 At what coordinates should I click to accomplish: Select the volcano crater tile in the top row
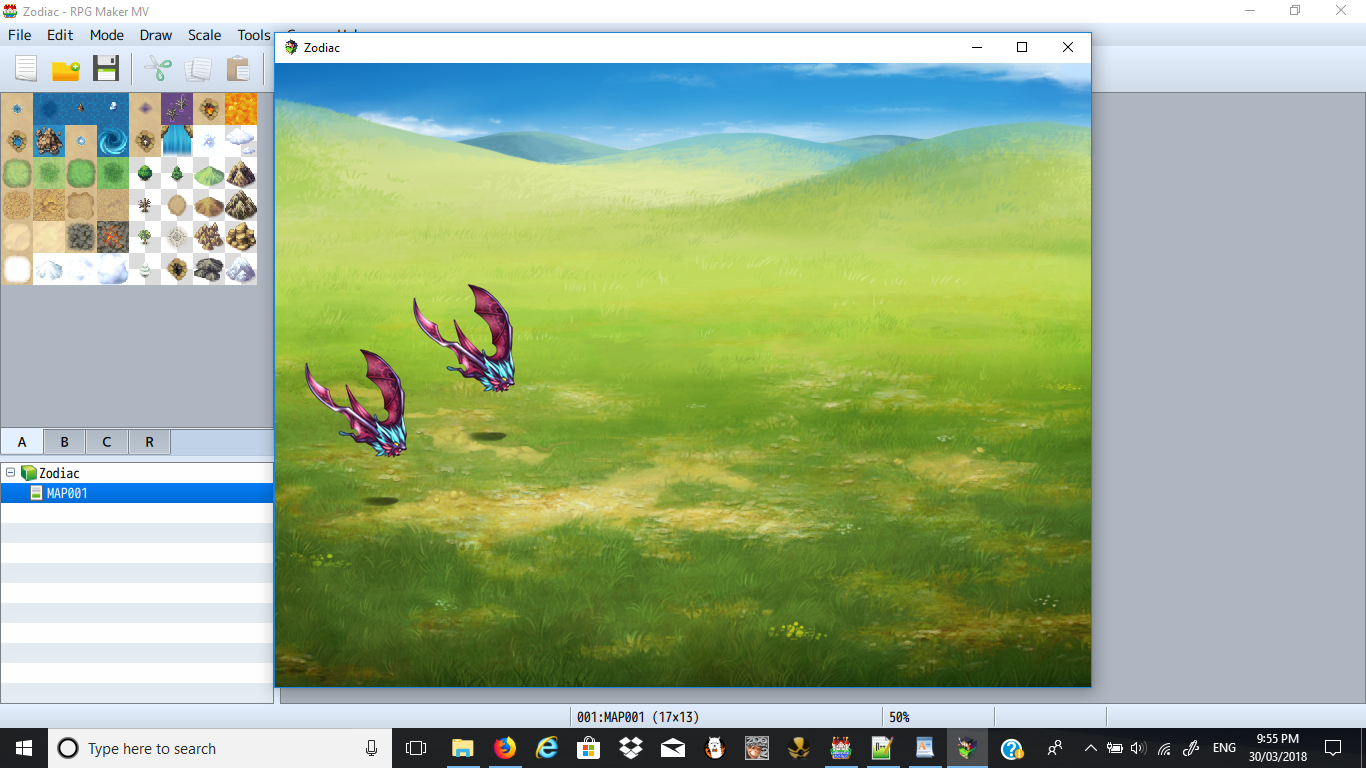(x=209, y=109)
